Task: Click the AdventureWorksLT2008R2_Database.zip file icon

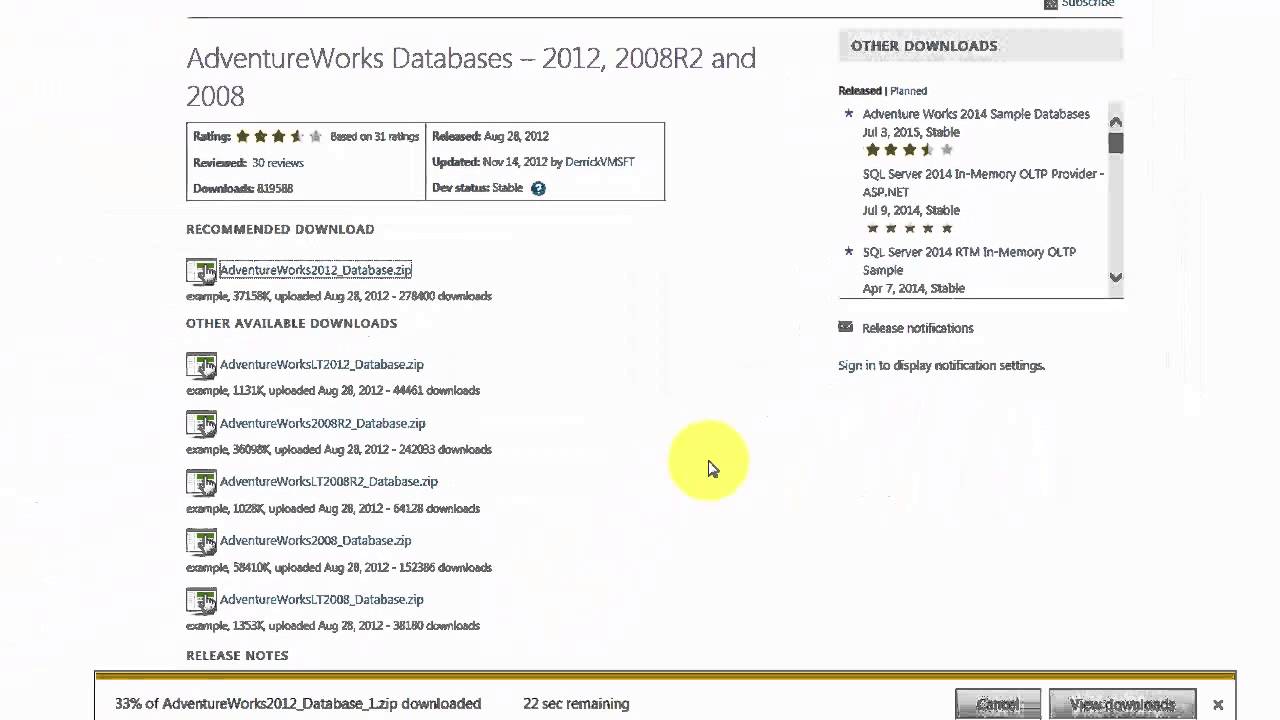Action: tap(201, 482)
